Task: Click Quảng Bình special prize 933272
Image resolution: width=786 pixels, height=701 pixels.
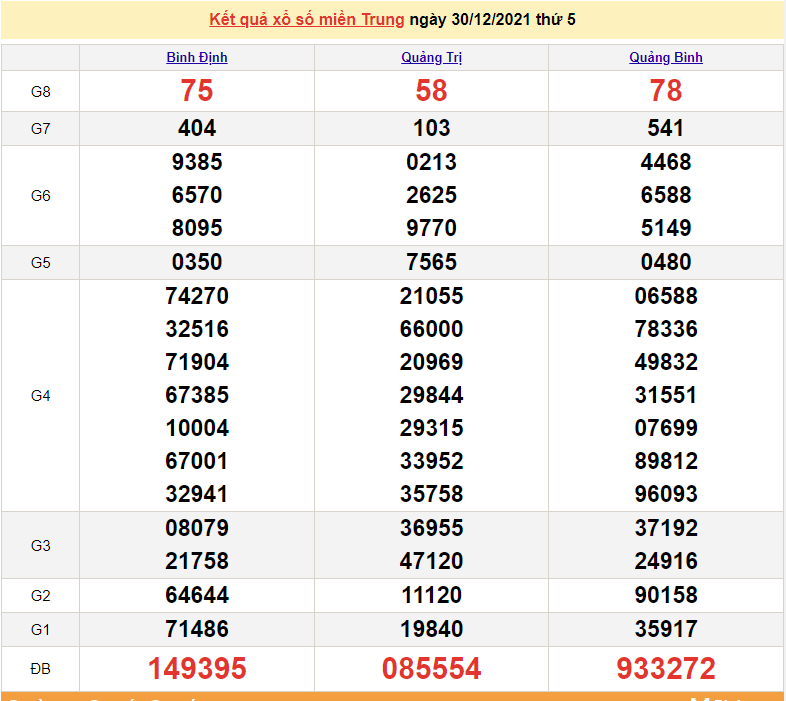Action: tap(666, 668)
